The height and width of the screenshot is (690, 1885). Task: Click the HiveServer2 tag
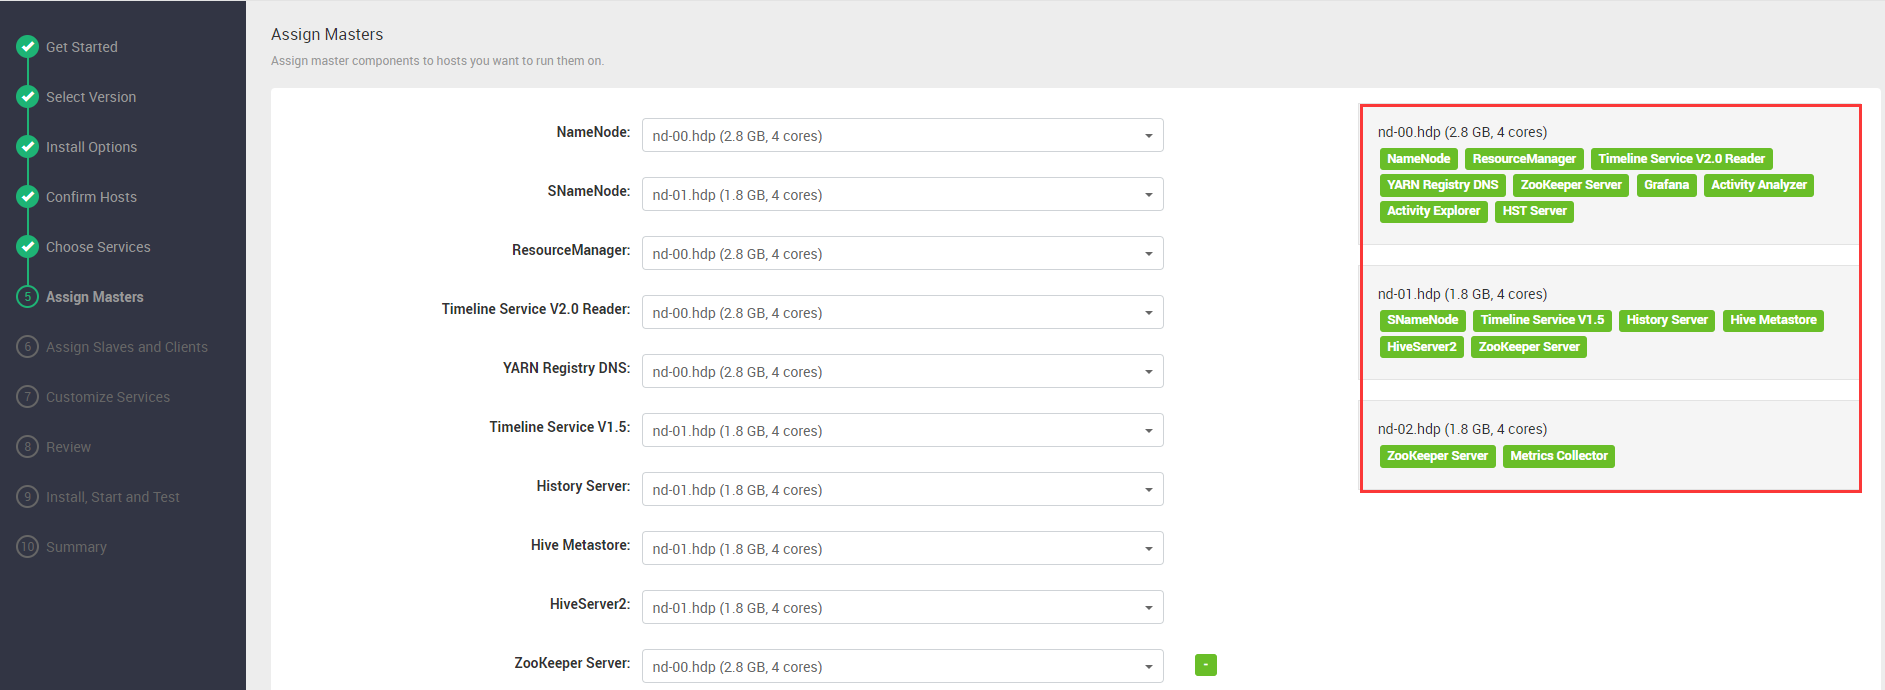click(x=1422, y=347)
